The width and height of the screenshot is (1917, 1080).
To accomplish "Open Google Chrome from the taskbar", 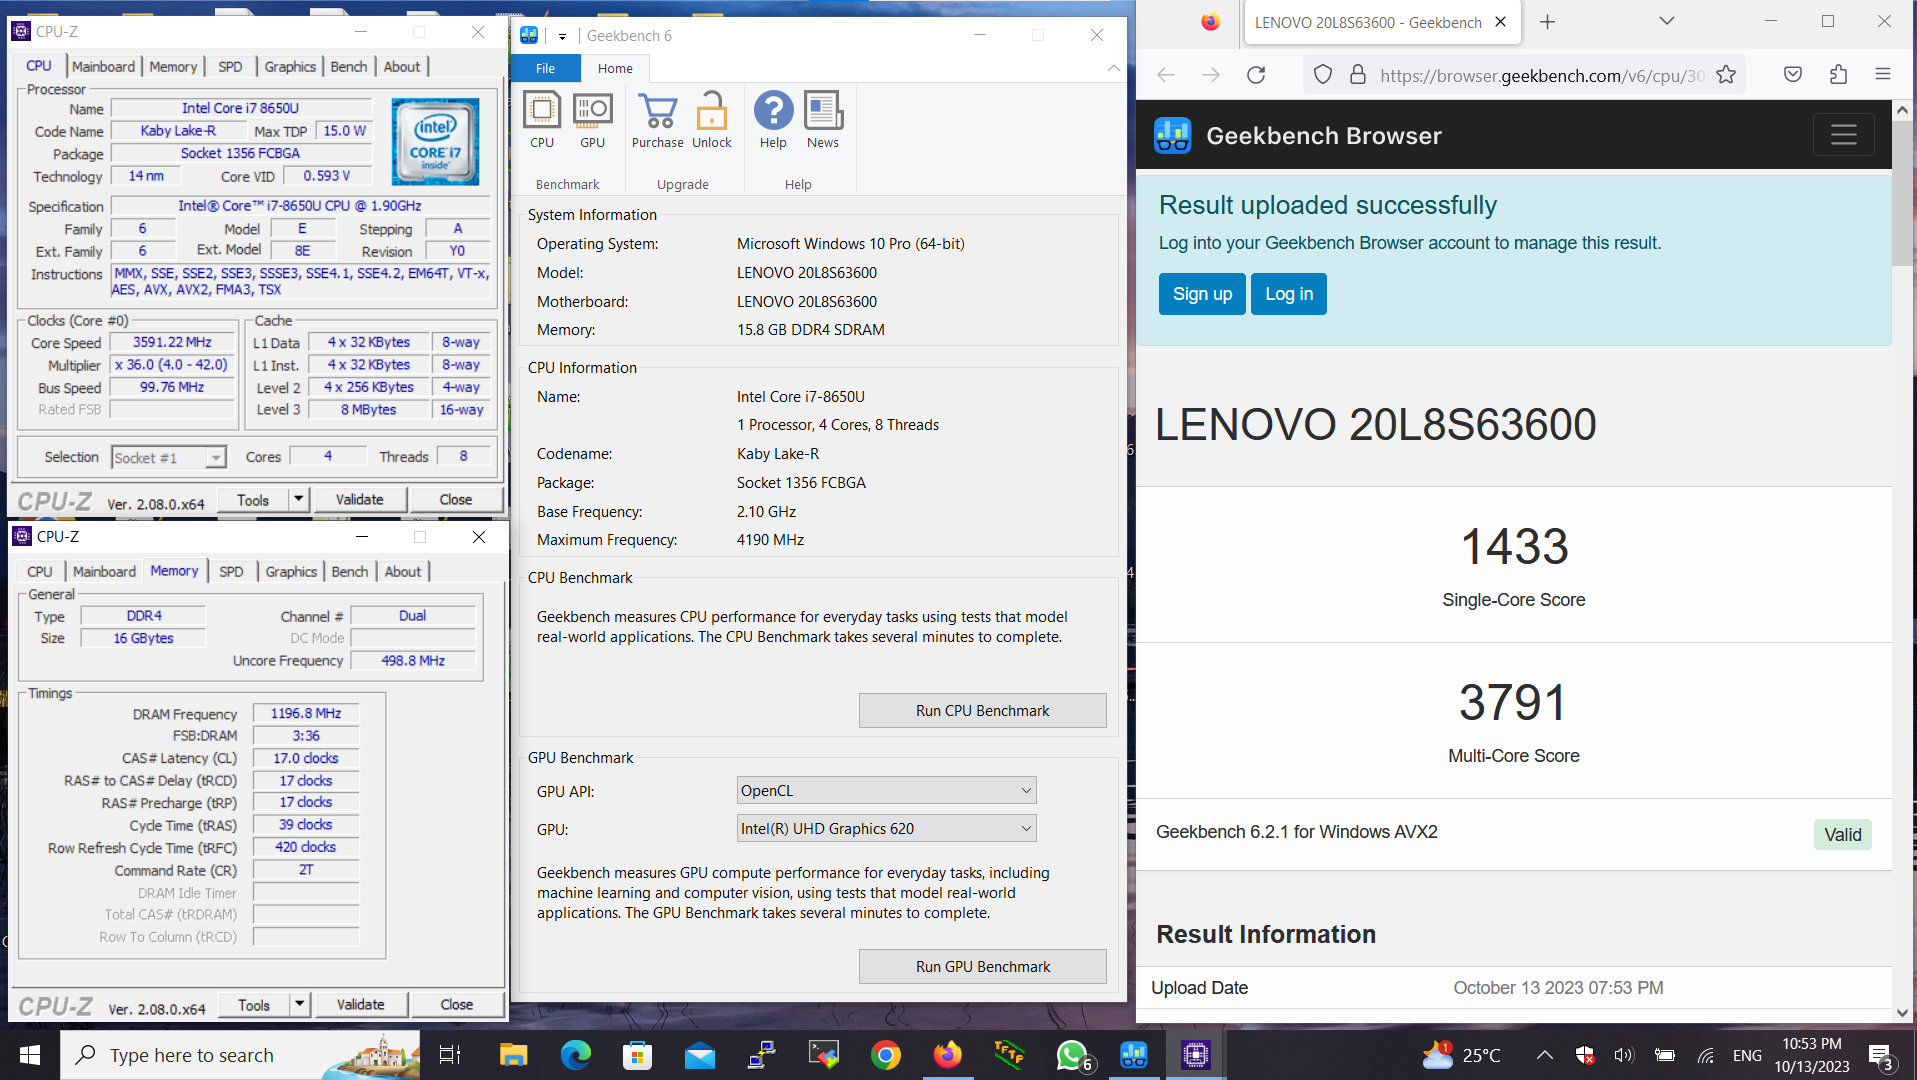I will point(885,1055).
